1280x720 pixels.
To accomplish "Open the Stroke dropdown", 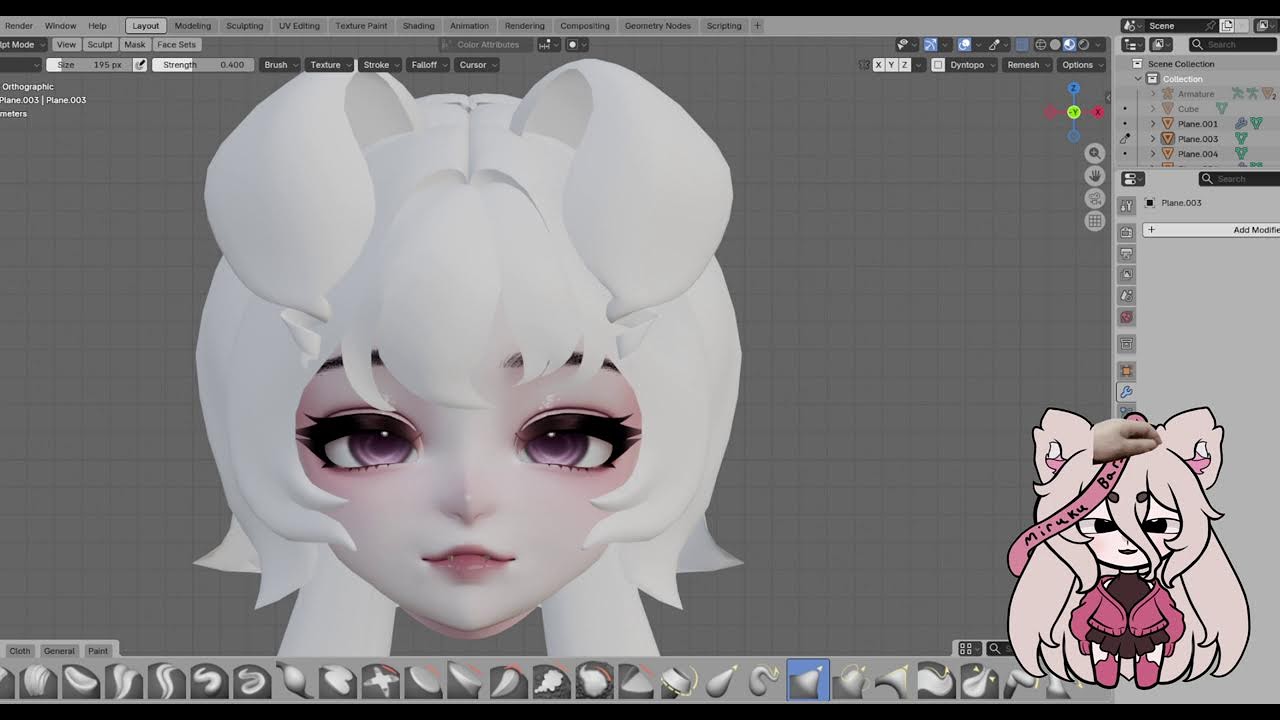I will [380, 65].
